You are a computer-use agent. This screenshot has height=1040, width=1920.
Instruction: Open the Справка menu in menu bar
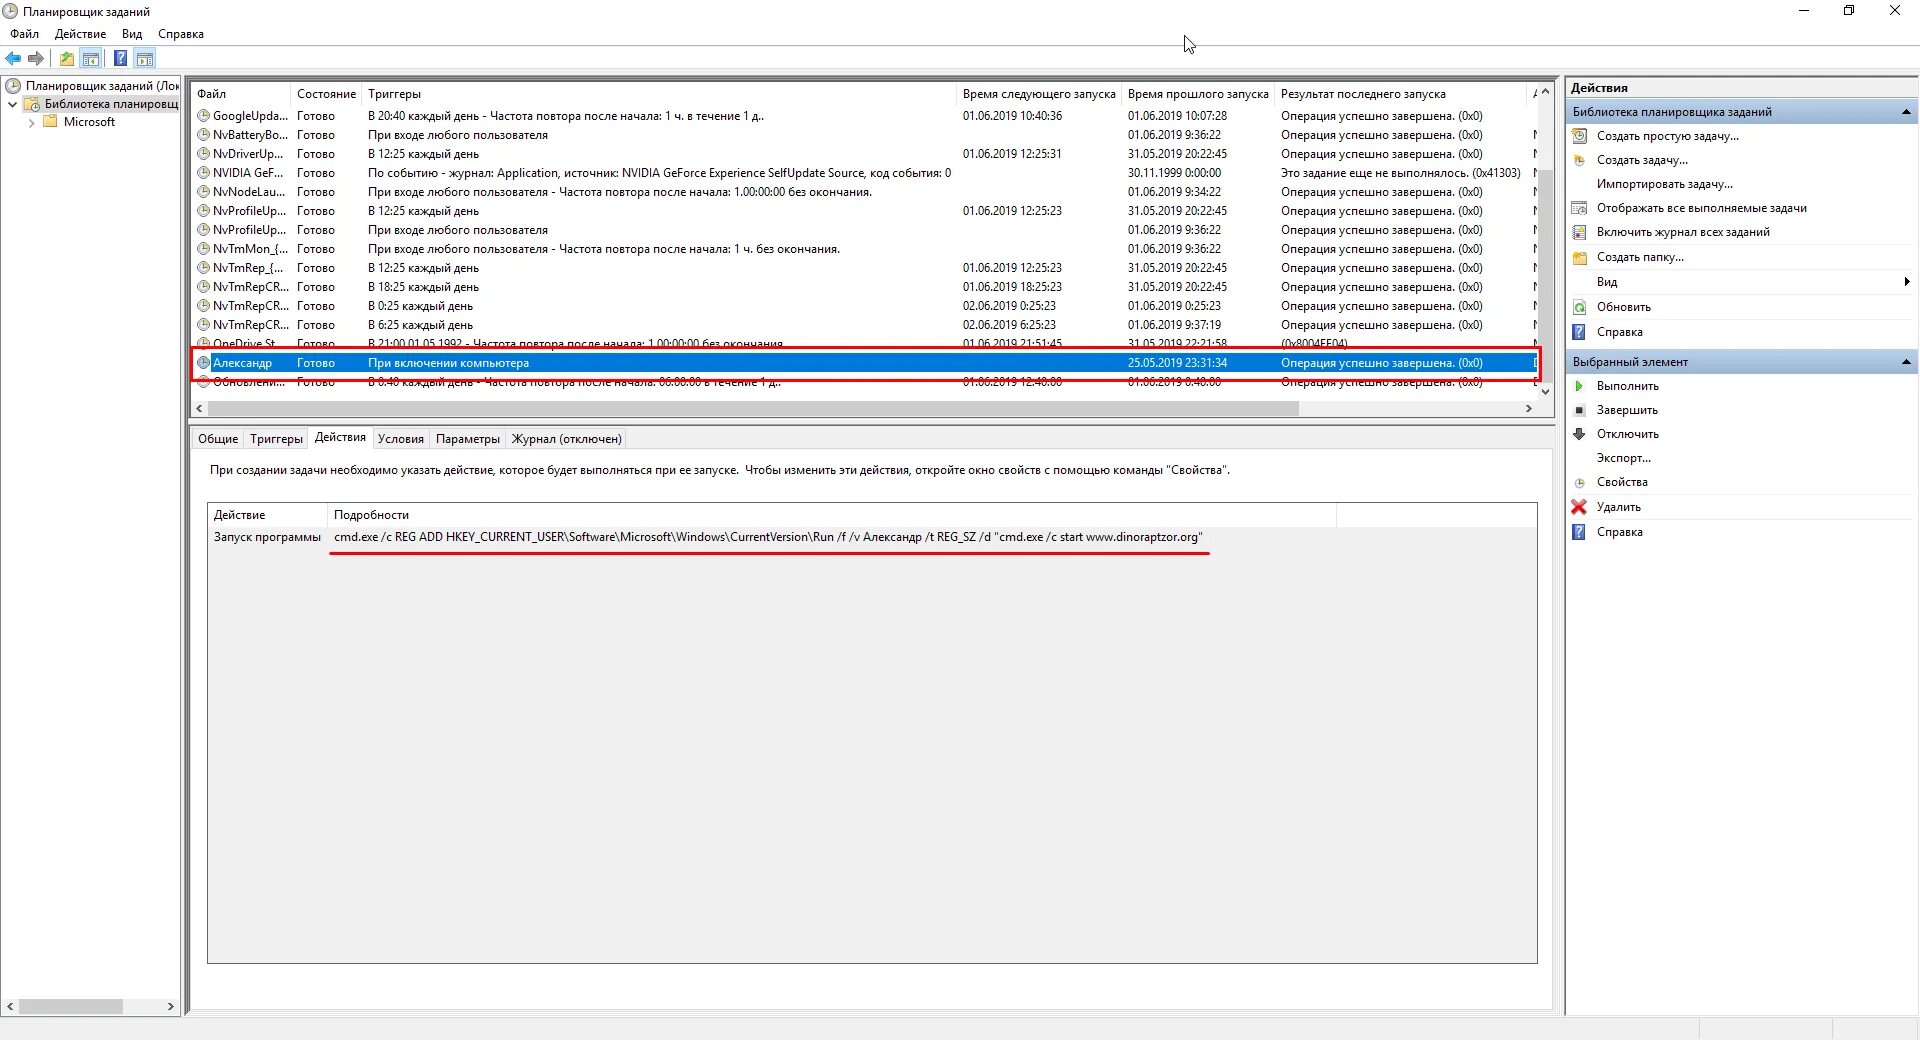click(x=181, y=34)
